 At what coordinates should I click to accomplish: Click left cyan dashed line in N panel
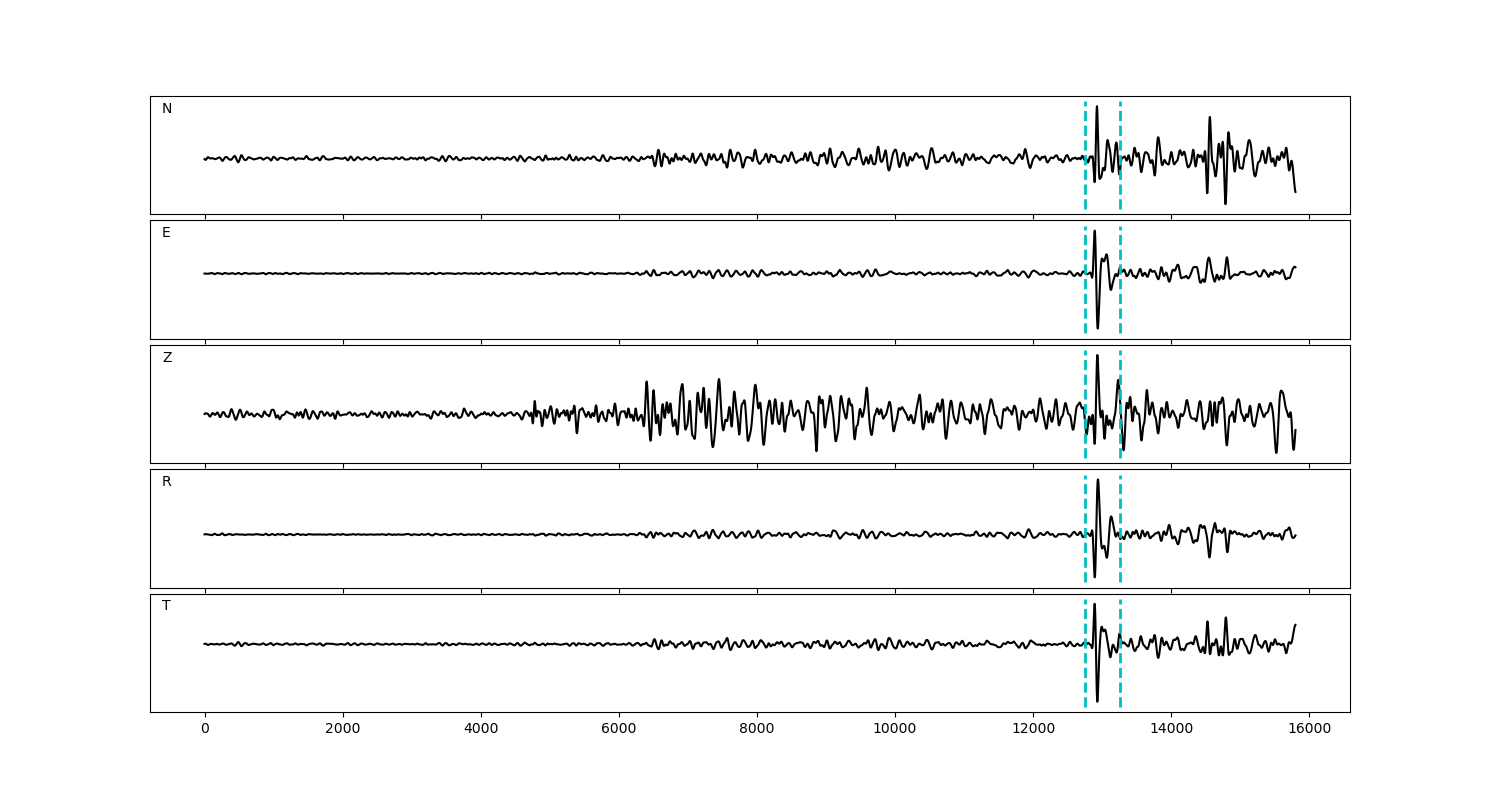(1085, 130)
